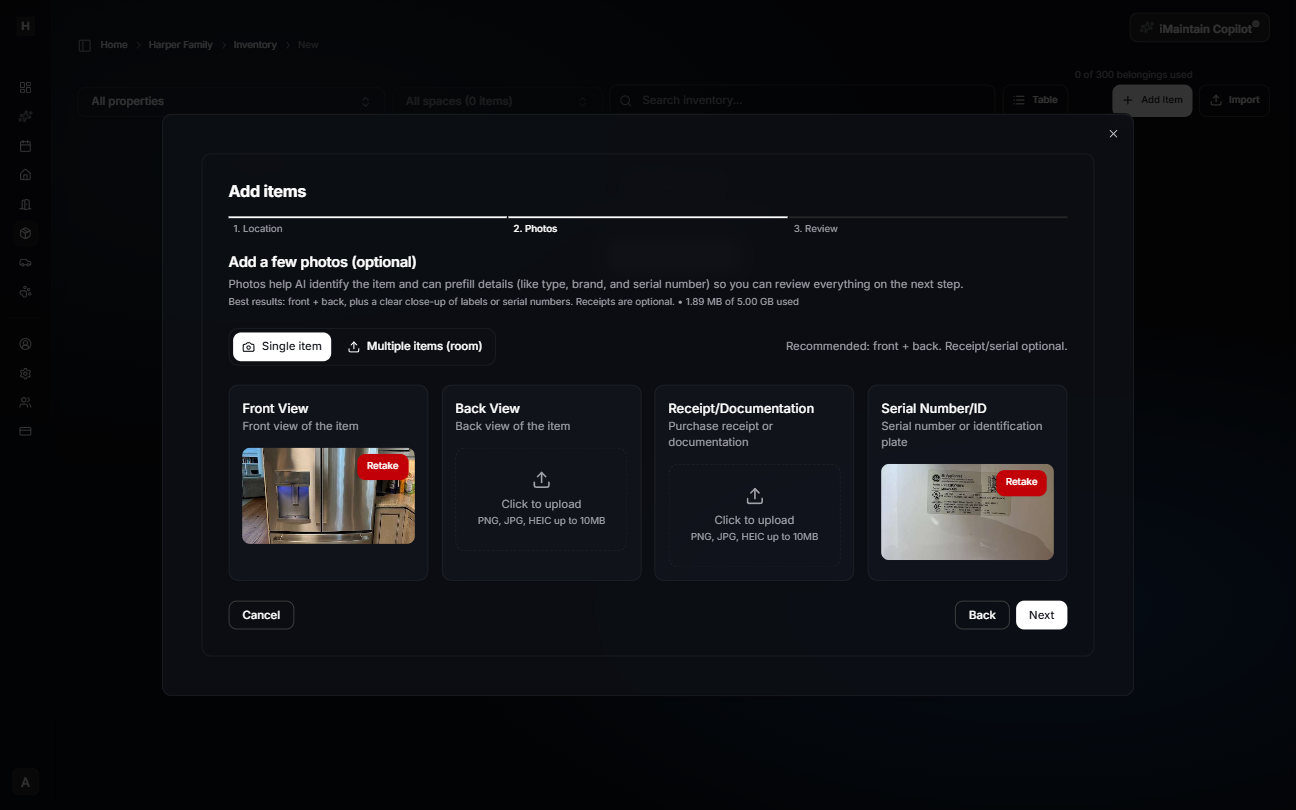Expand the All spaces (0 items) dropdown
This screenshot has height=810, width=1296.
click(x=495, y=100)
